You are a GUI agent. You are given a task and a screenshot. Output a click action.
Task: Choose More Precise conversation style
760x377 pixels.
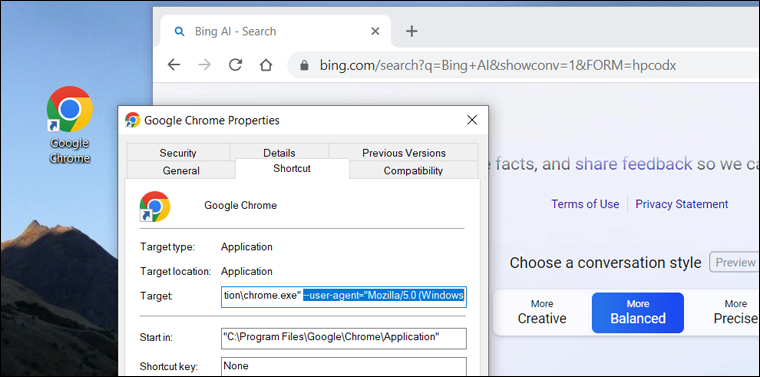(734, 313)
